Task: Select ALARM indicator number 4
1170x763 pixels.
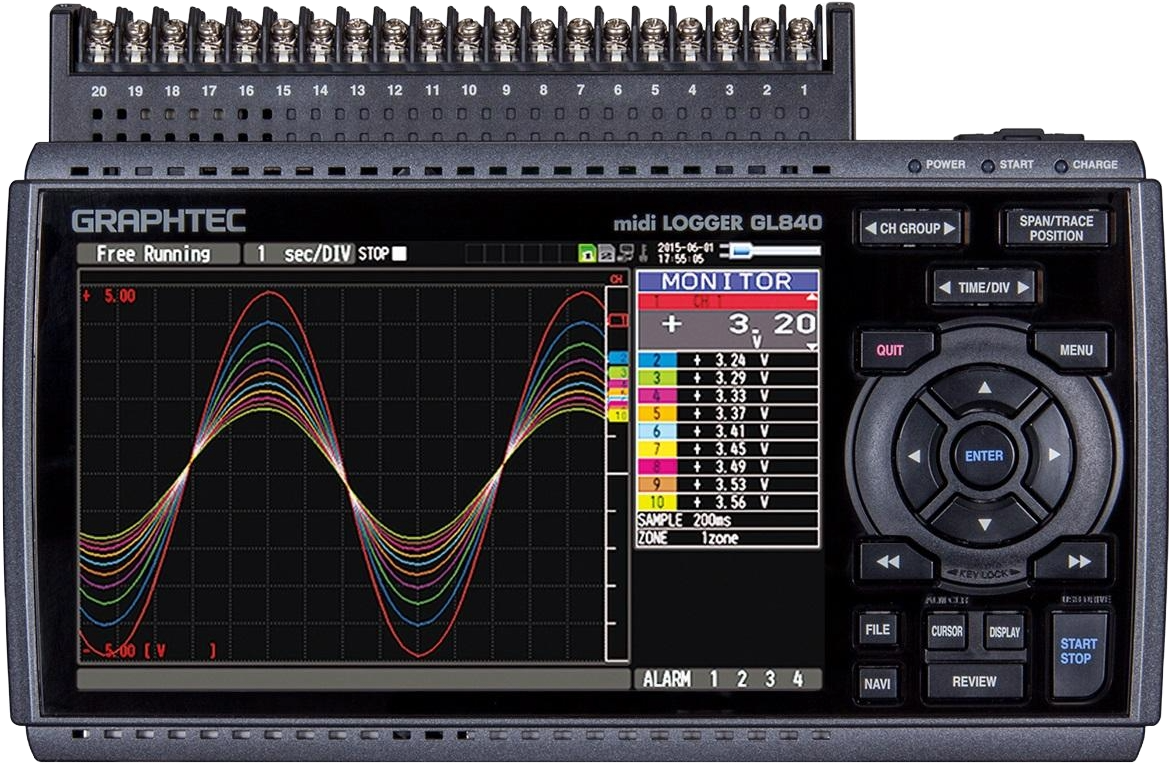Action: 798,679
